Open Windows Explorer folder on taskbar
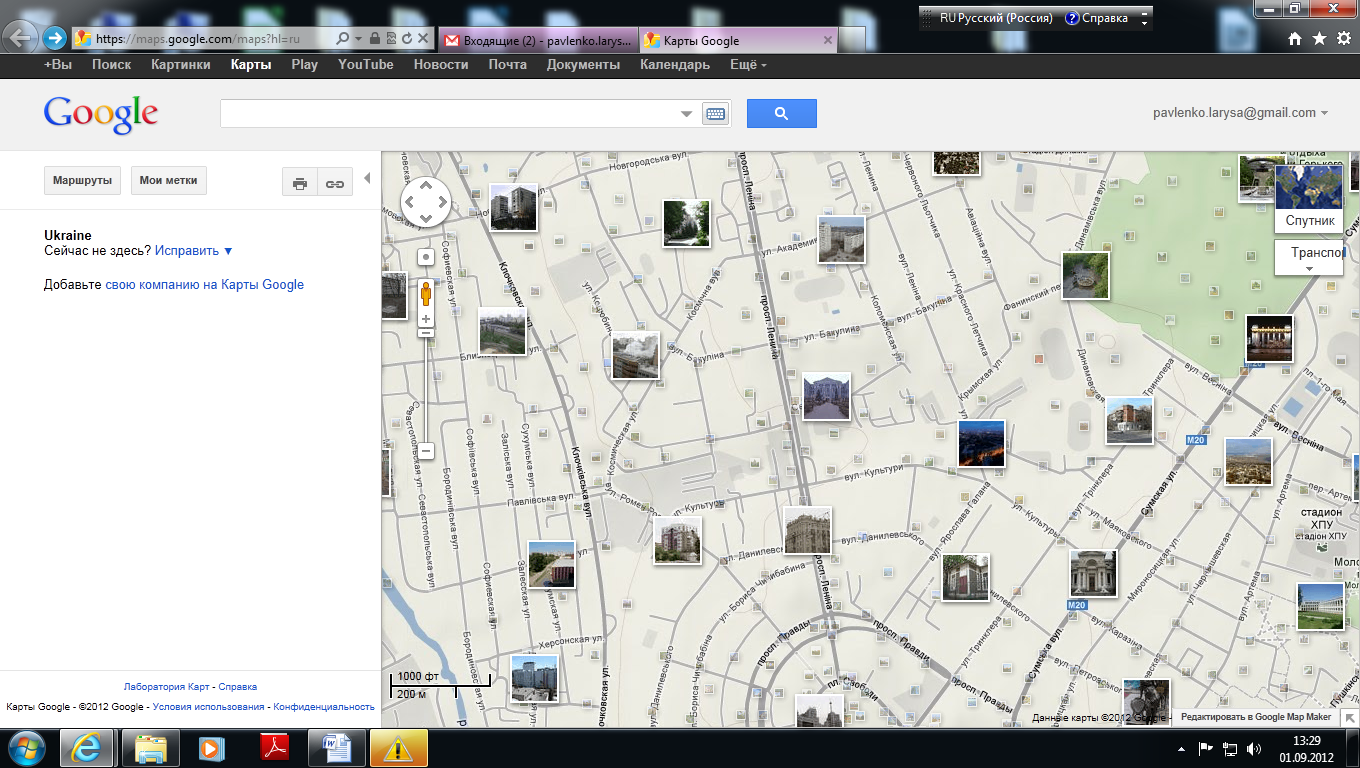Image resolution: width=1360 pixels, height=768 pixels. [x=150, y=747]
